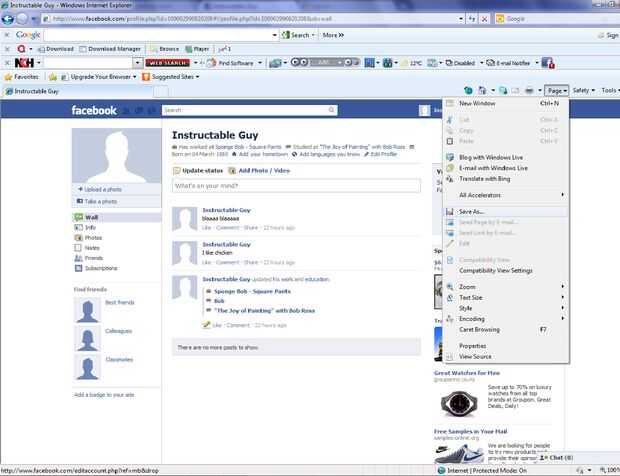The image size is (620, 476).
Task: Click the Stop loading X button
Action: click(x=484, y=19)
